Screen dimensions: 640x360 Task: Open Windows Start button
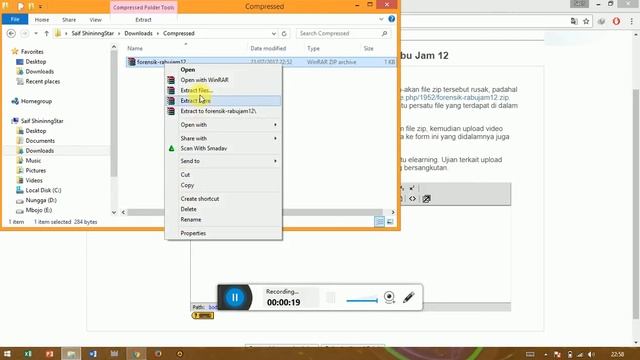coord(7,354)
